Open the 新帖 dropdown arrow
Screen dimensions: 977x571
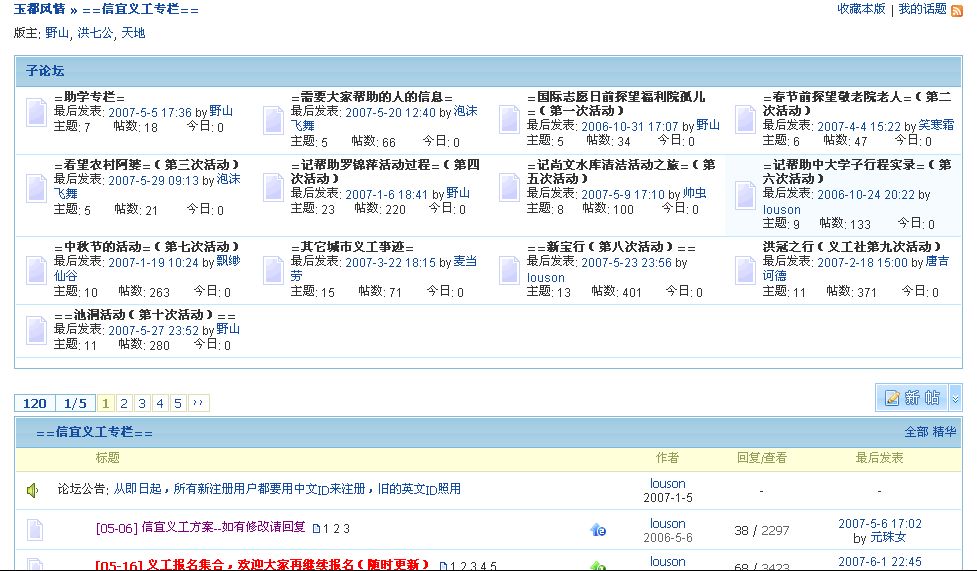(x=955, y=398)
